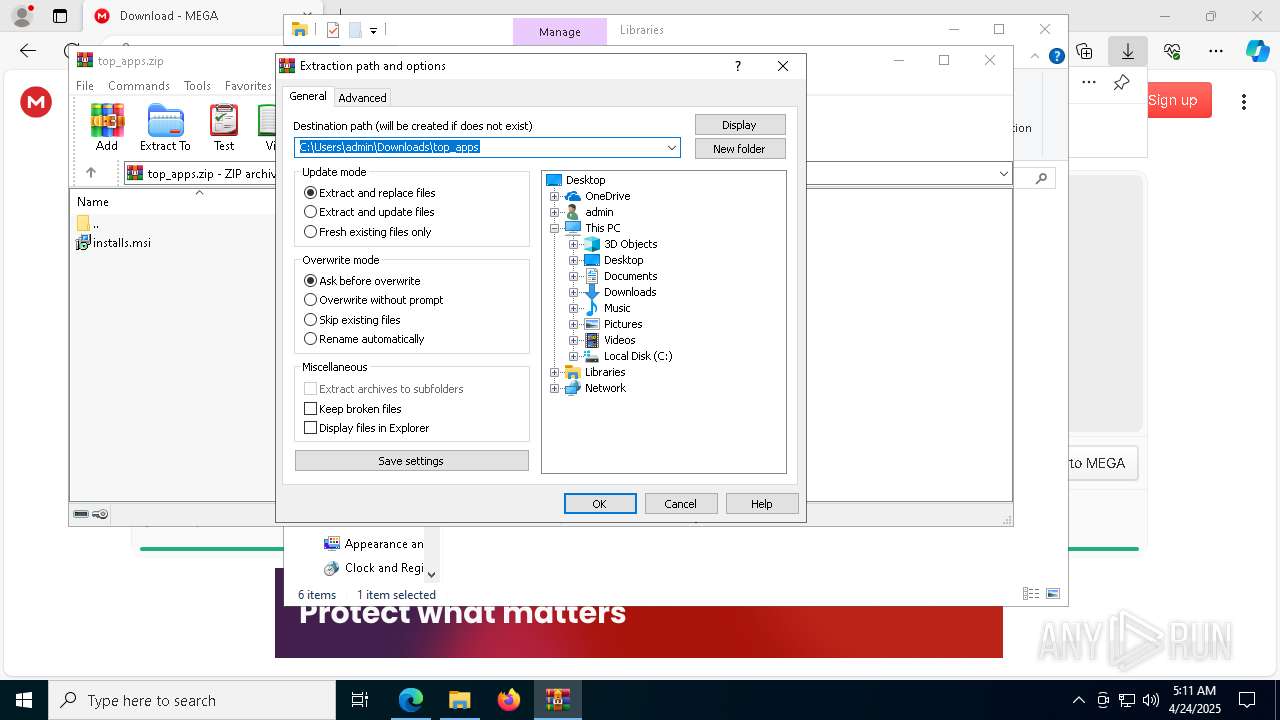Select Ask before overwrite
Viewport: 1280px width, 720px height.
(x=362, y=281)
